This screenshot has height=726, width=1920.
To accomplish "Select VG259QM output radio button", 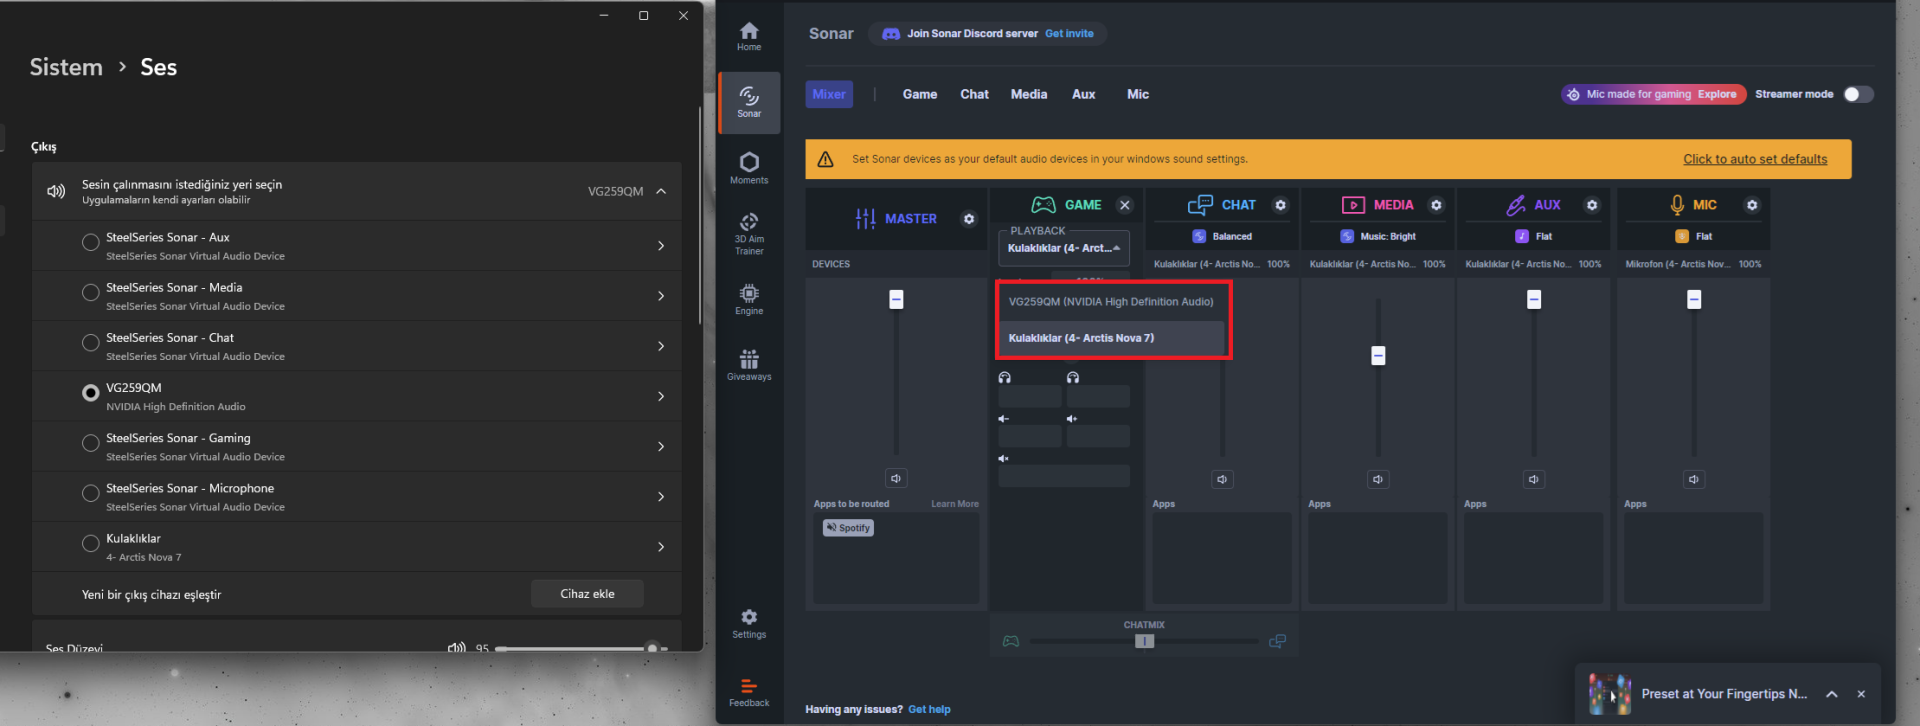I will tap(90, 393).
